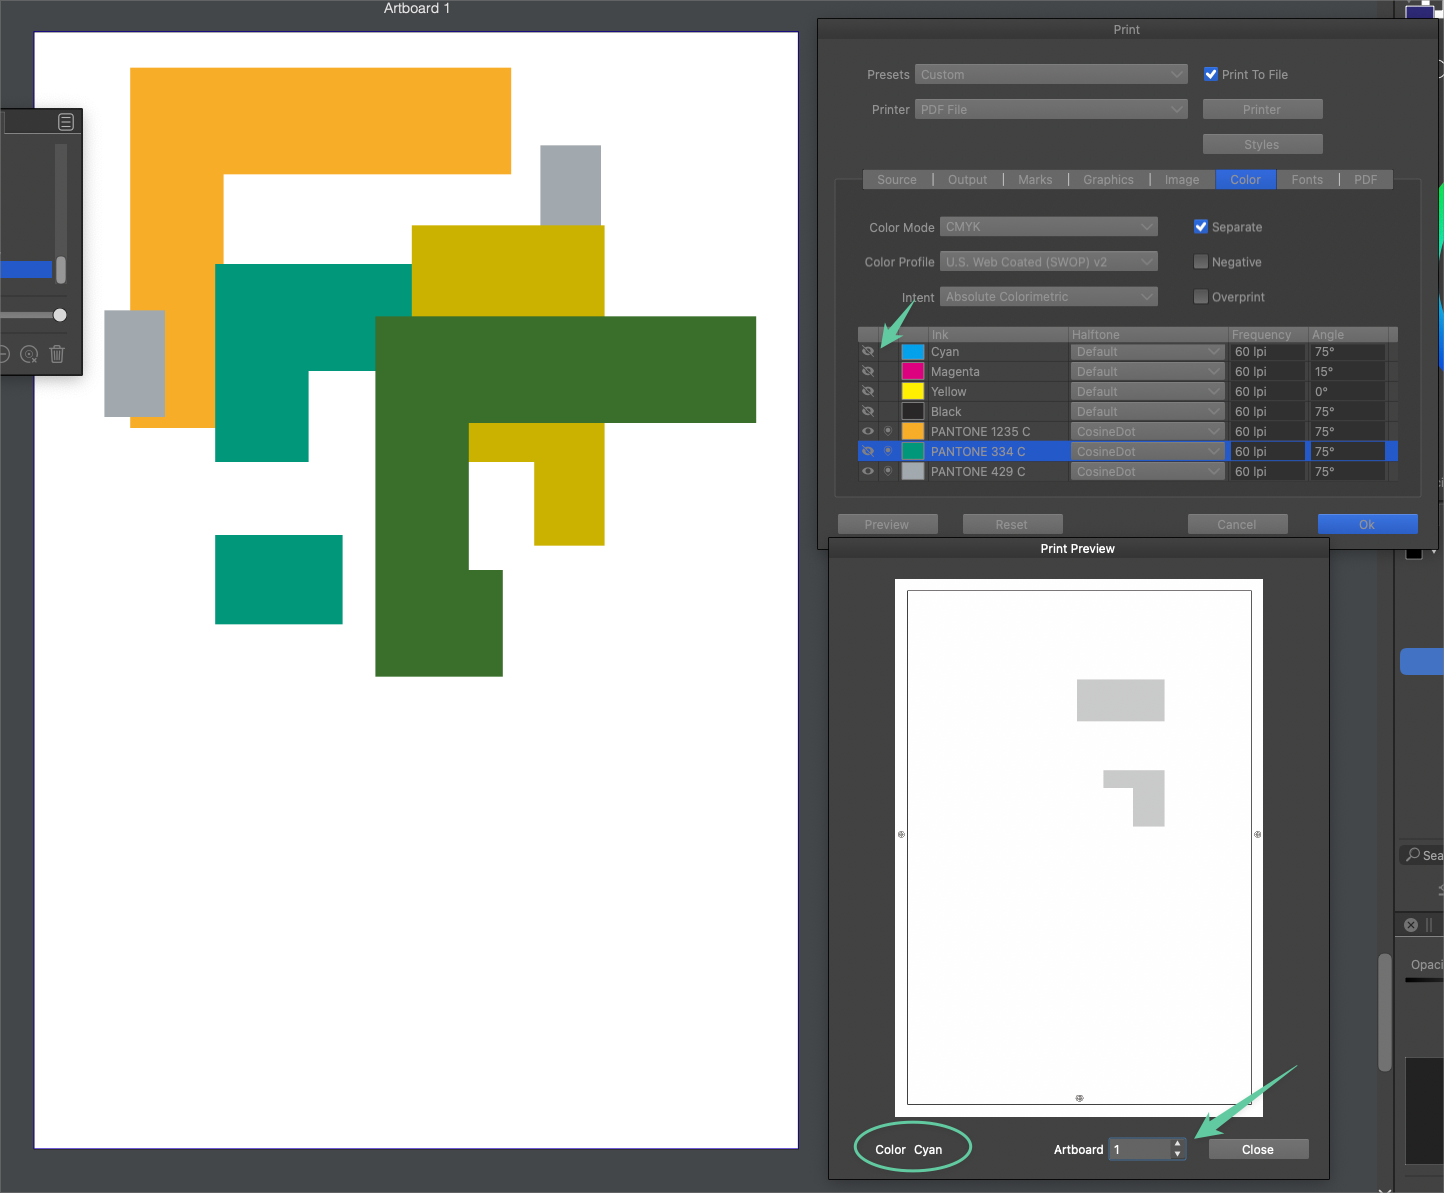
Task: Open the Graphics tab
Action: click(x=1108, y=180)
